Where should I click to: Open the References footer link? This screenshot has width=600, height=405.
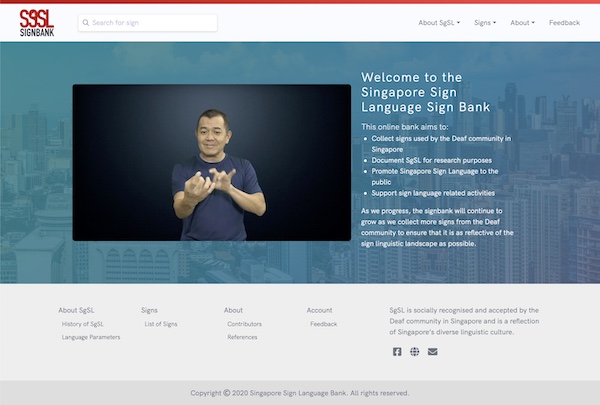(x=242, y=337)
